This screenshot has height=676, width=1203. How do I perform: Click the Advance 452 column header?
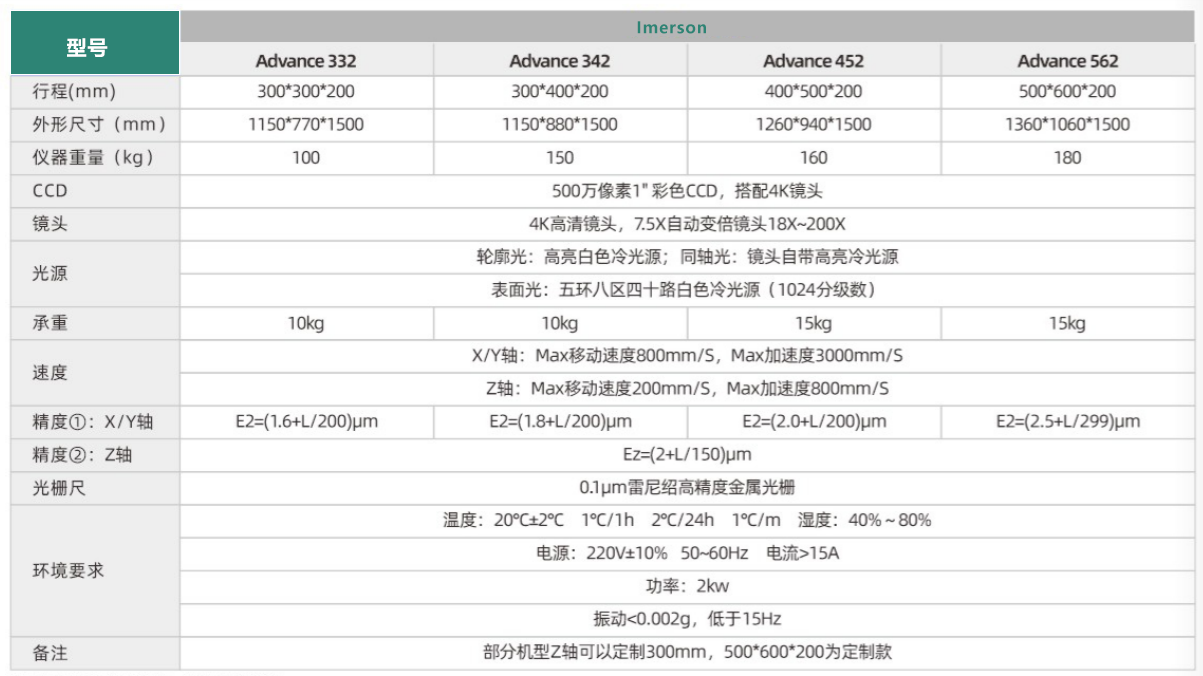point(814,61)
